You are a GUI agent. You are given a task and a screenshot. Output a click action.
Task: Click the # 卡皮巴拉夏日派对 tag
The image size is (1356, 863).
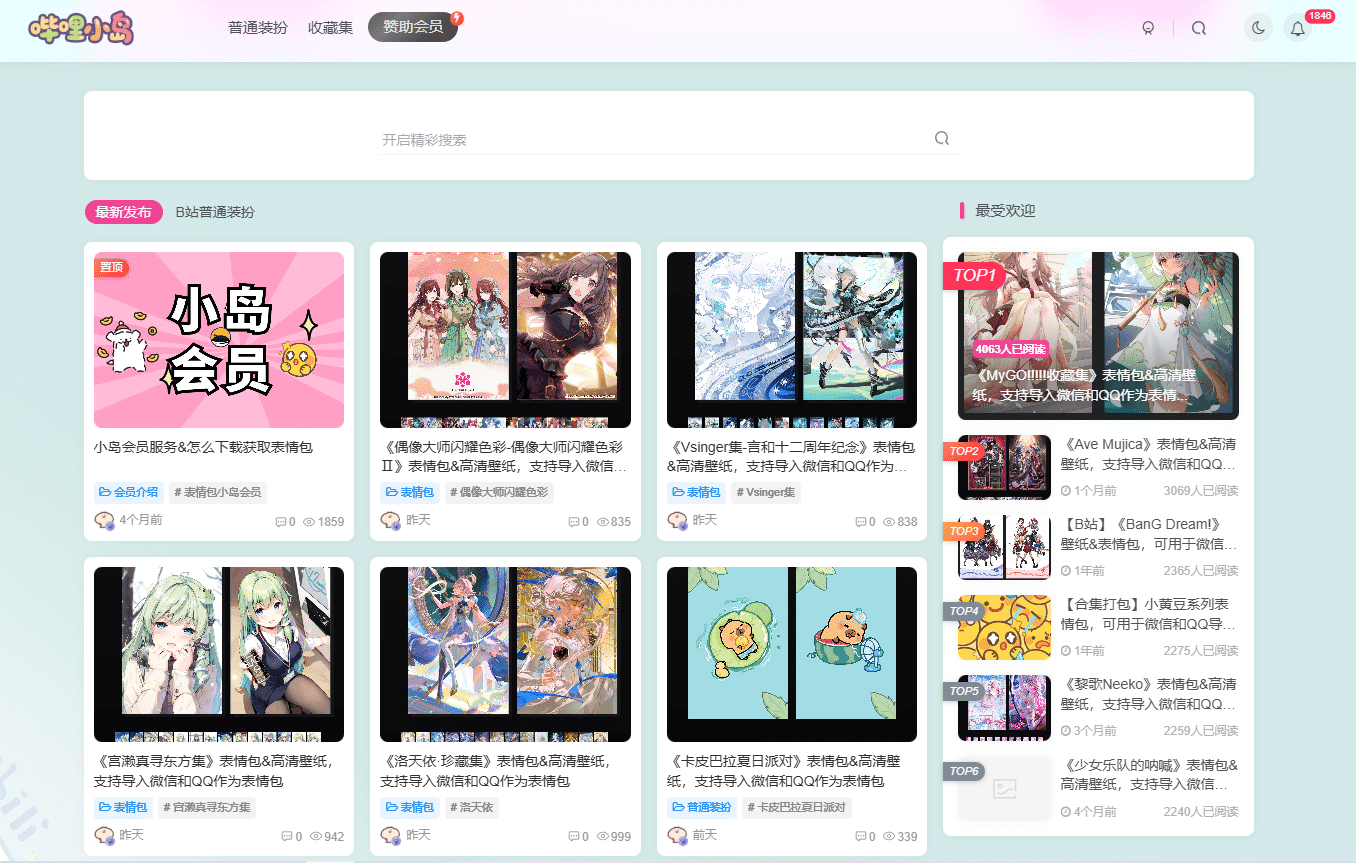pos(797,807)
